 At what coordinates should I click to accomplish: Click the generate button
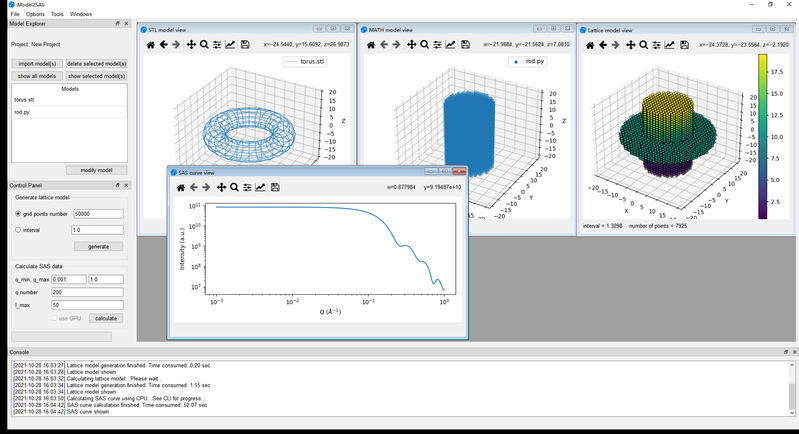[x=98, y=246]
